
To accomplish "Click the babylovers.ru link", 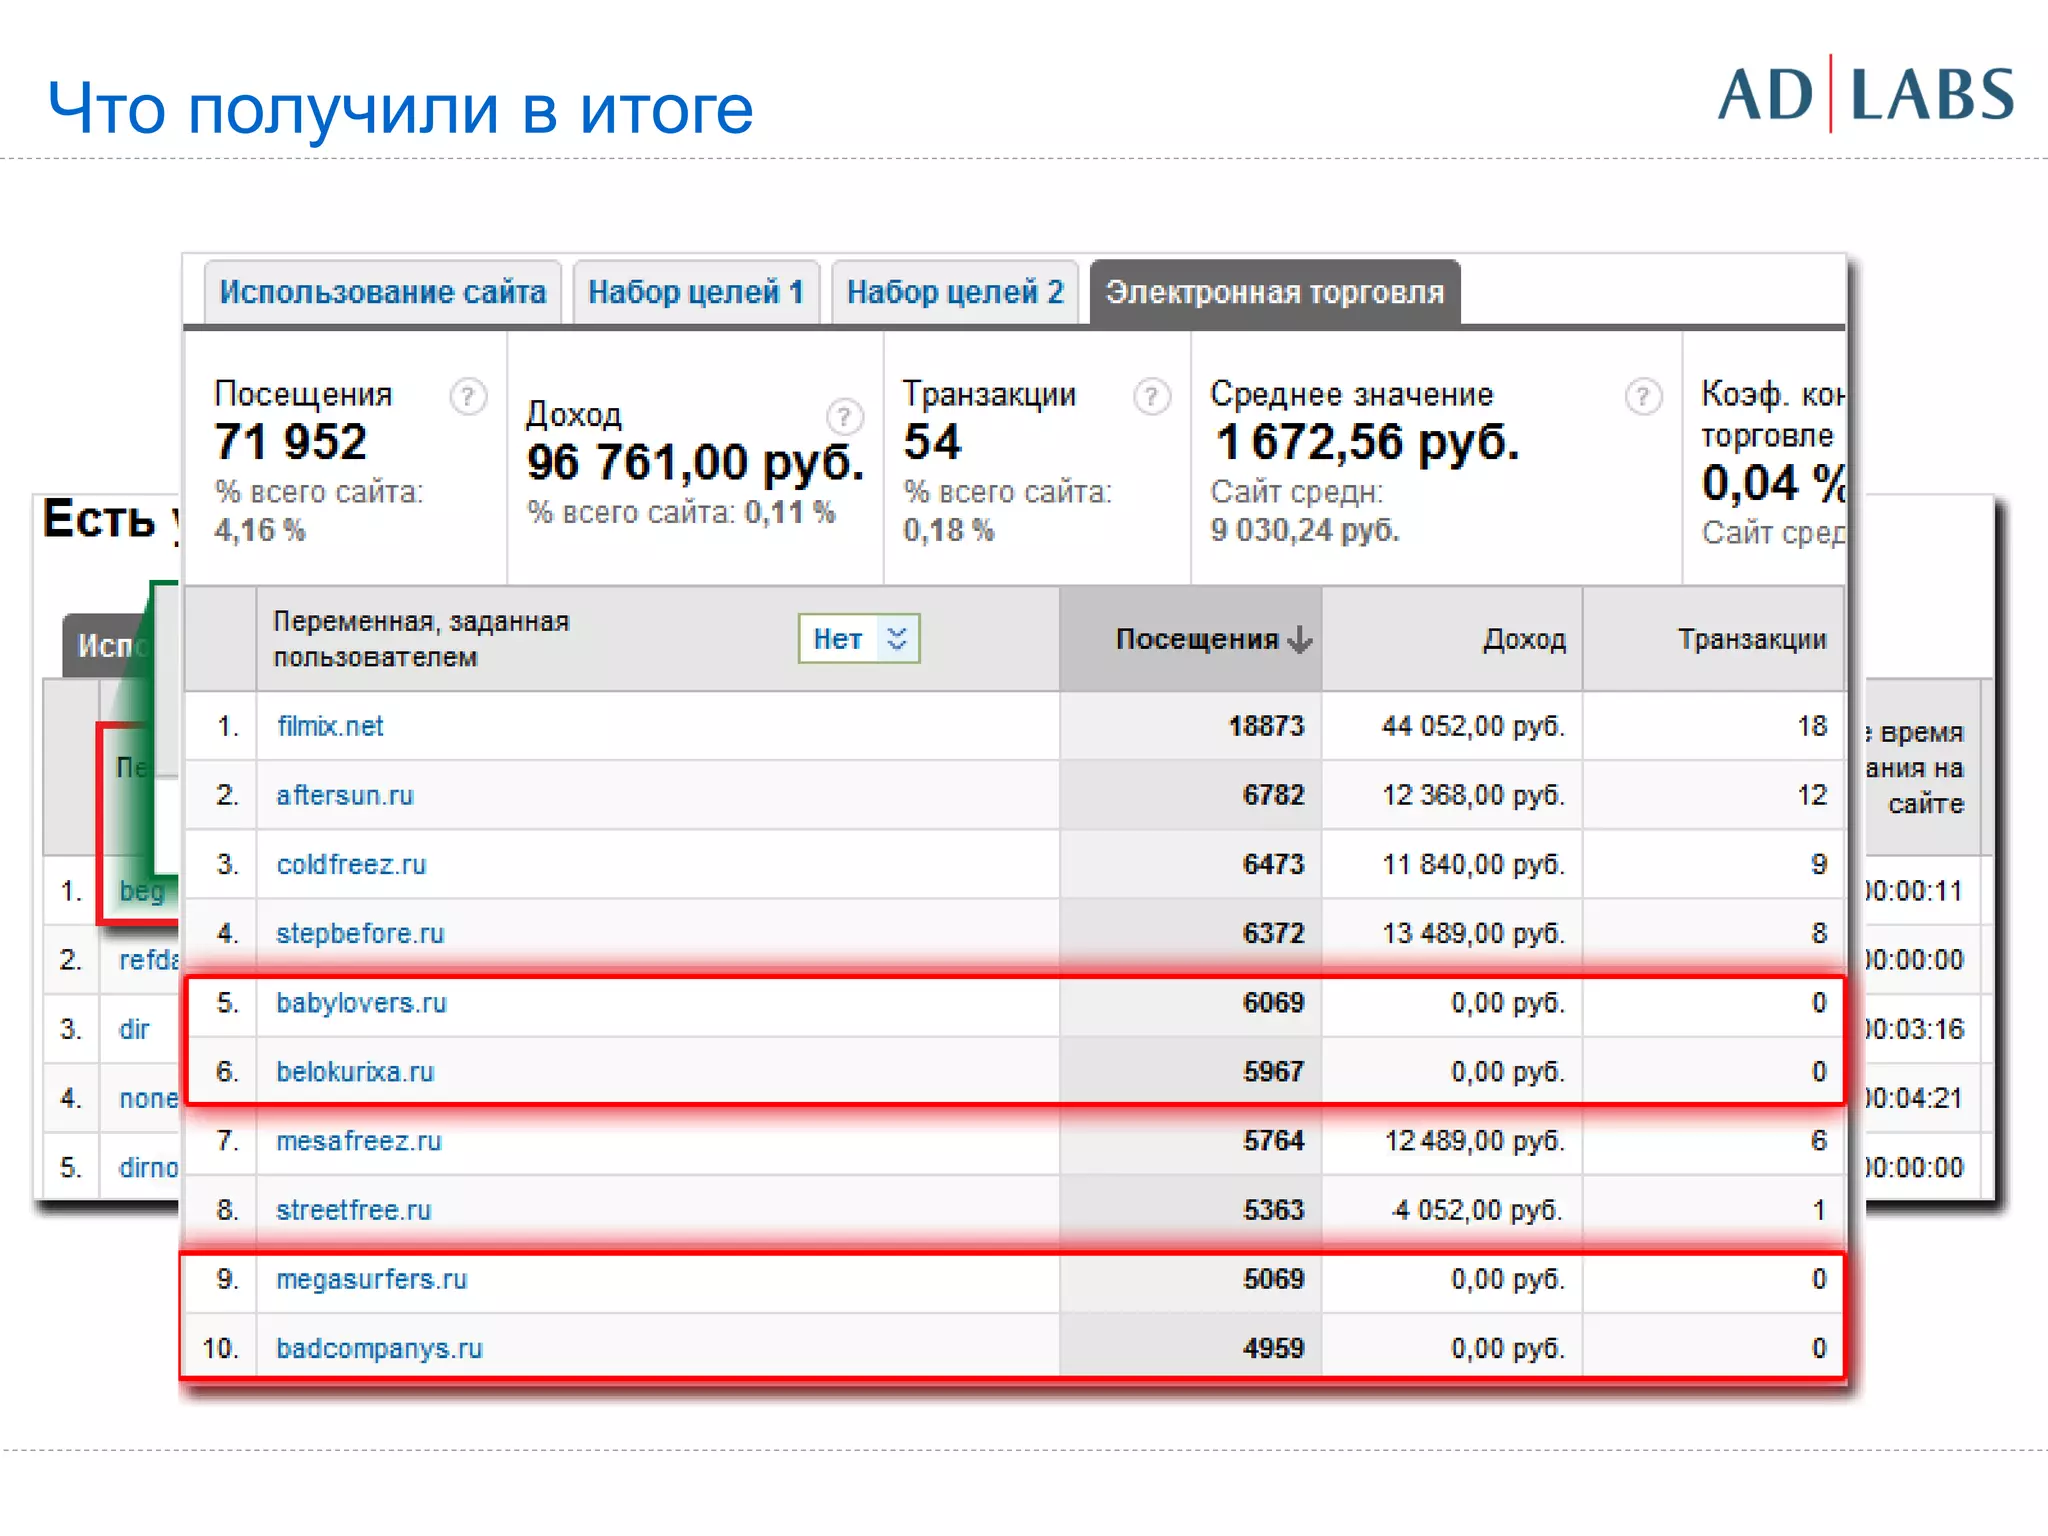I will [361, 1003].
